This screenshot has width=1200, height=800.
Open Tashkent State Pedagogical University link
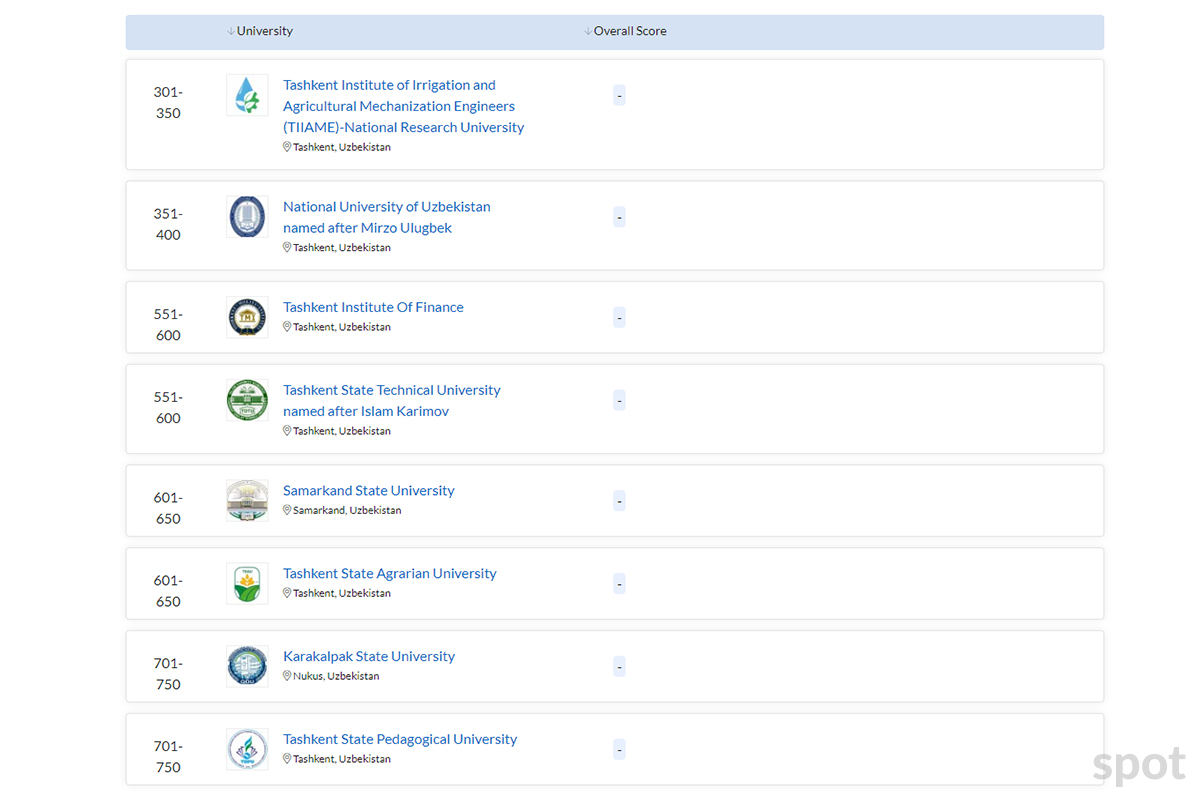pyautogui.click(x=400, y=739)
